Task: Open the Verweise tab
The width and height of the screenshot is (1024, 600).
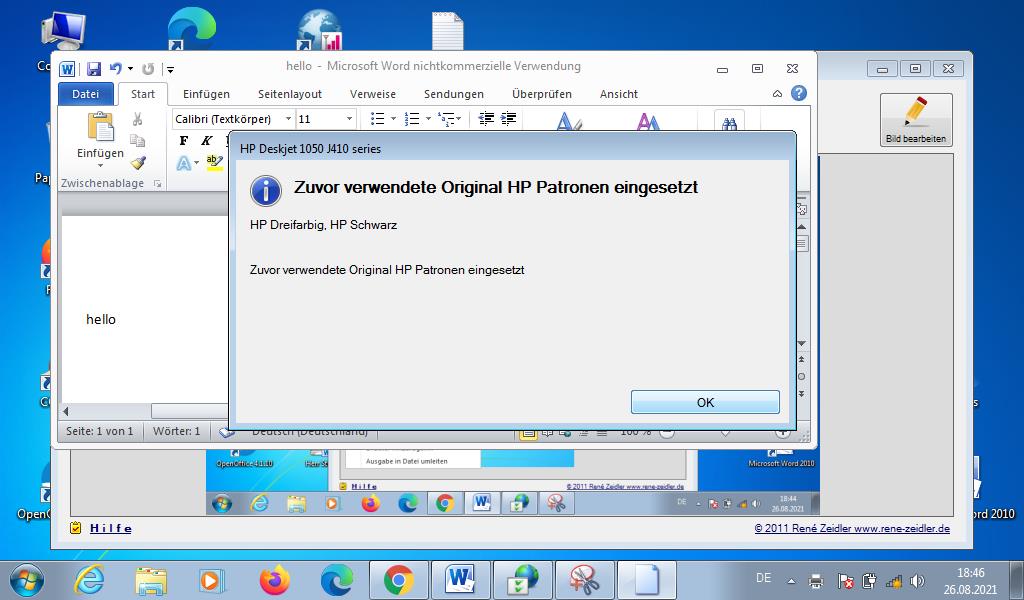Action: (373, 94)
